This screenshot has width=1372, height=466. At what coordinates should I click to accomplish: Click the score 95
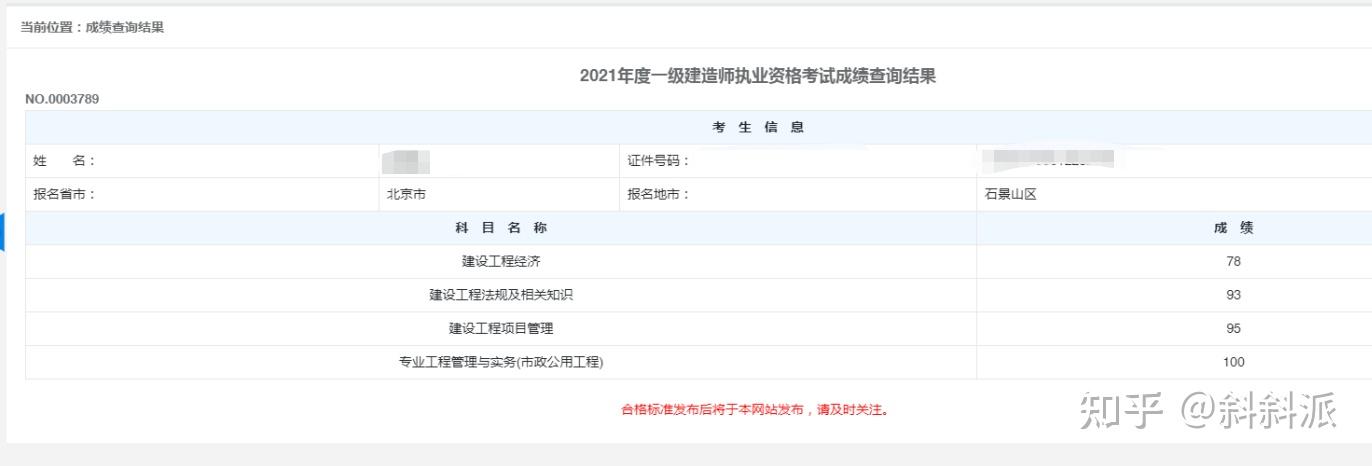1233,328
